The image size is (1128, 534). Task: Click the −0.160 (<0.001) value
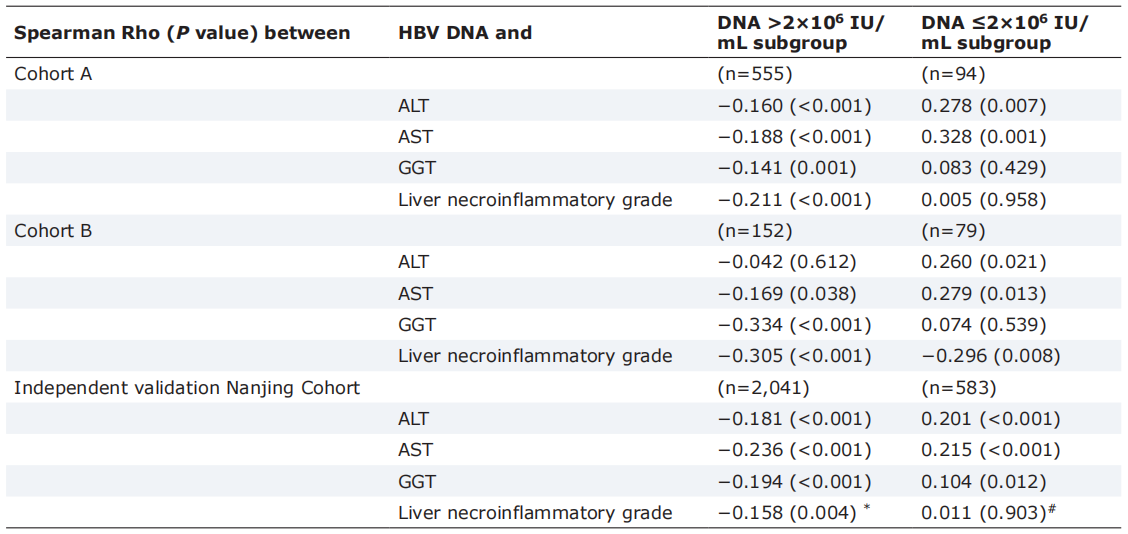pyautogui.click(x=794, y=106)
